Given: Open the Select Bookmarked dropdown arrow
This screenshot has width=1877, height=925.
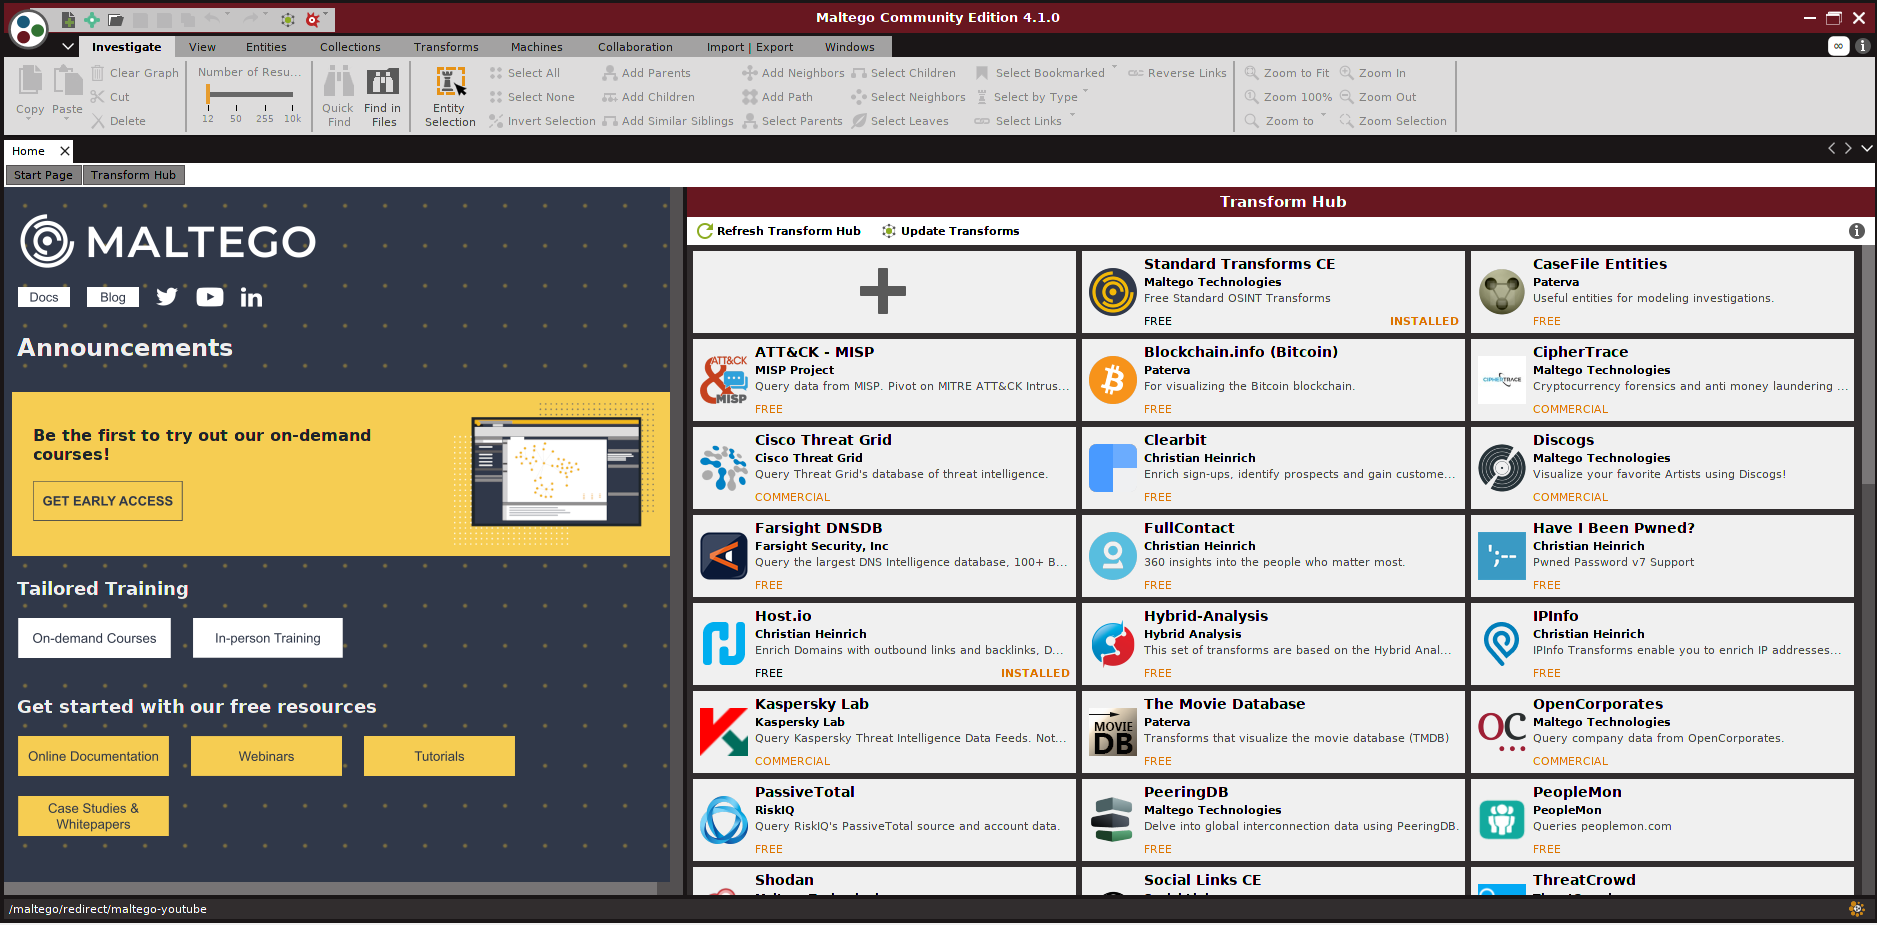Looking at the screenshot, I should pos(1114,68).
